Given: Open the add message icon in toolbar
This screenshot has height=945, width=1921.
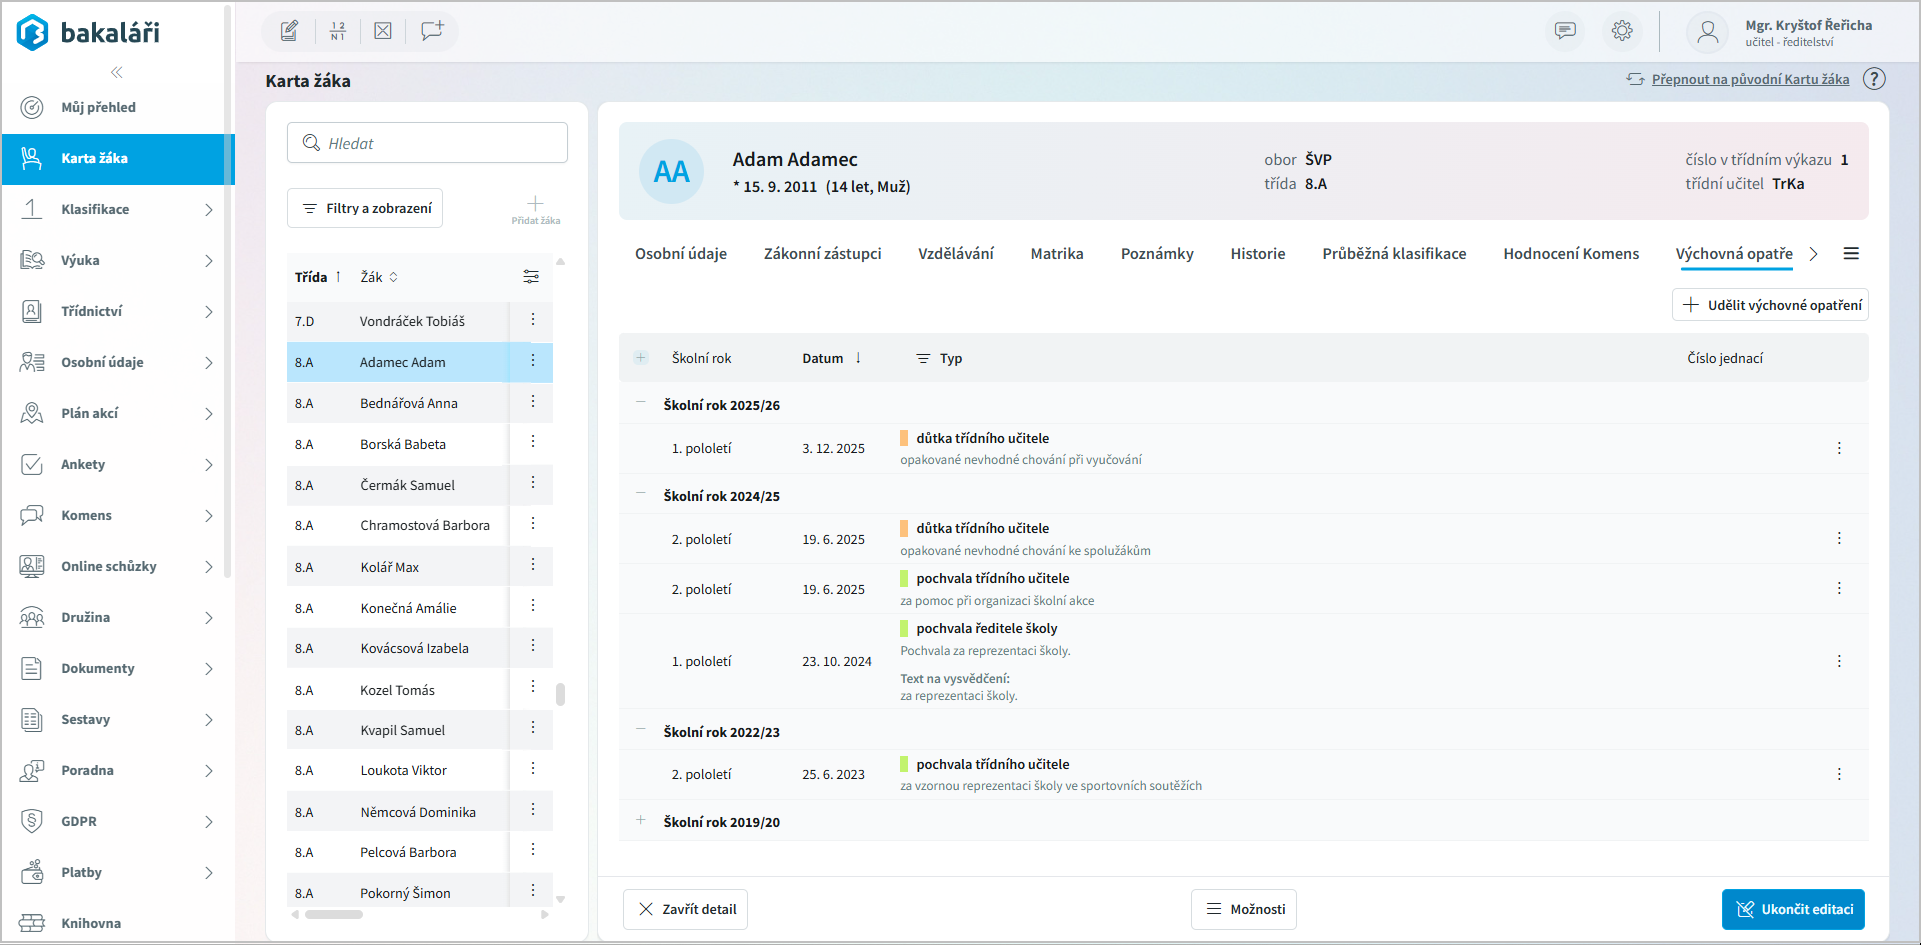Looking at the screenshot, I should tap(432, 31).
